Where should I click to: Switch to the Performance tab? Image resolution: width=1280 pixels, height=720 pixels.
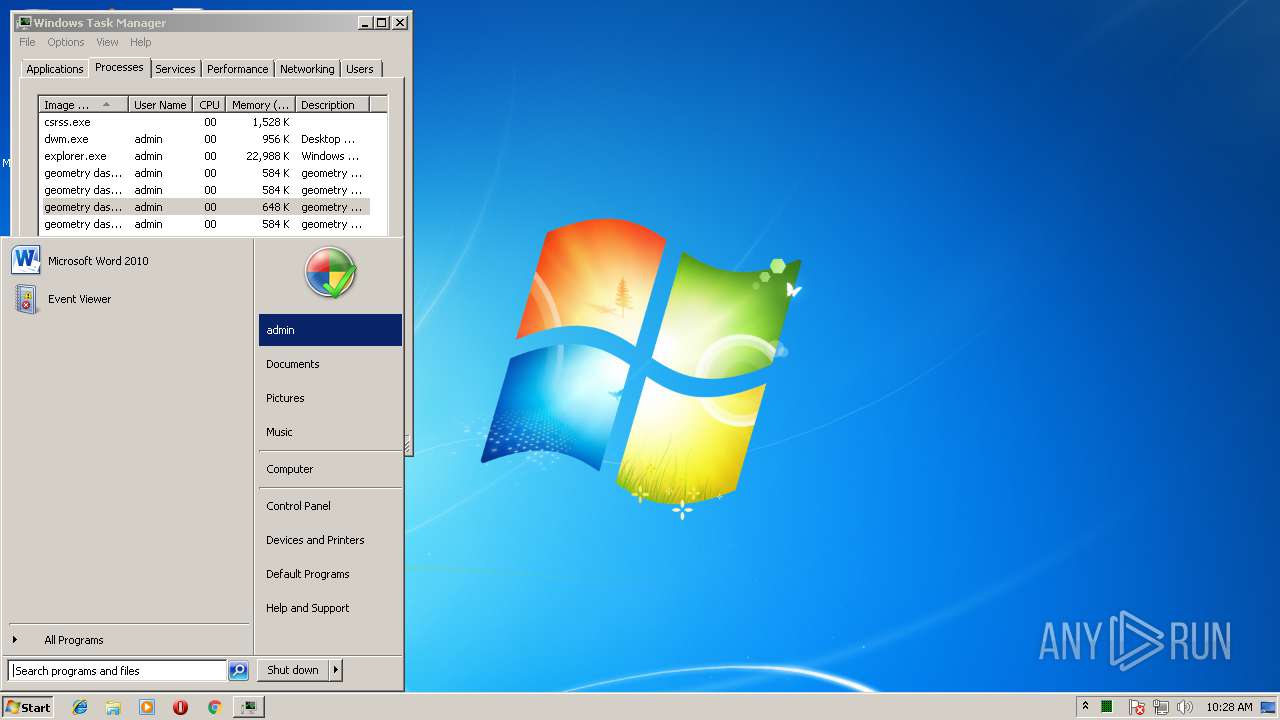[x=238, y=69]
